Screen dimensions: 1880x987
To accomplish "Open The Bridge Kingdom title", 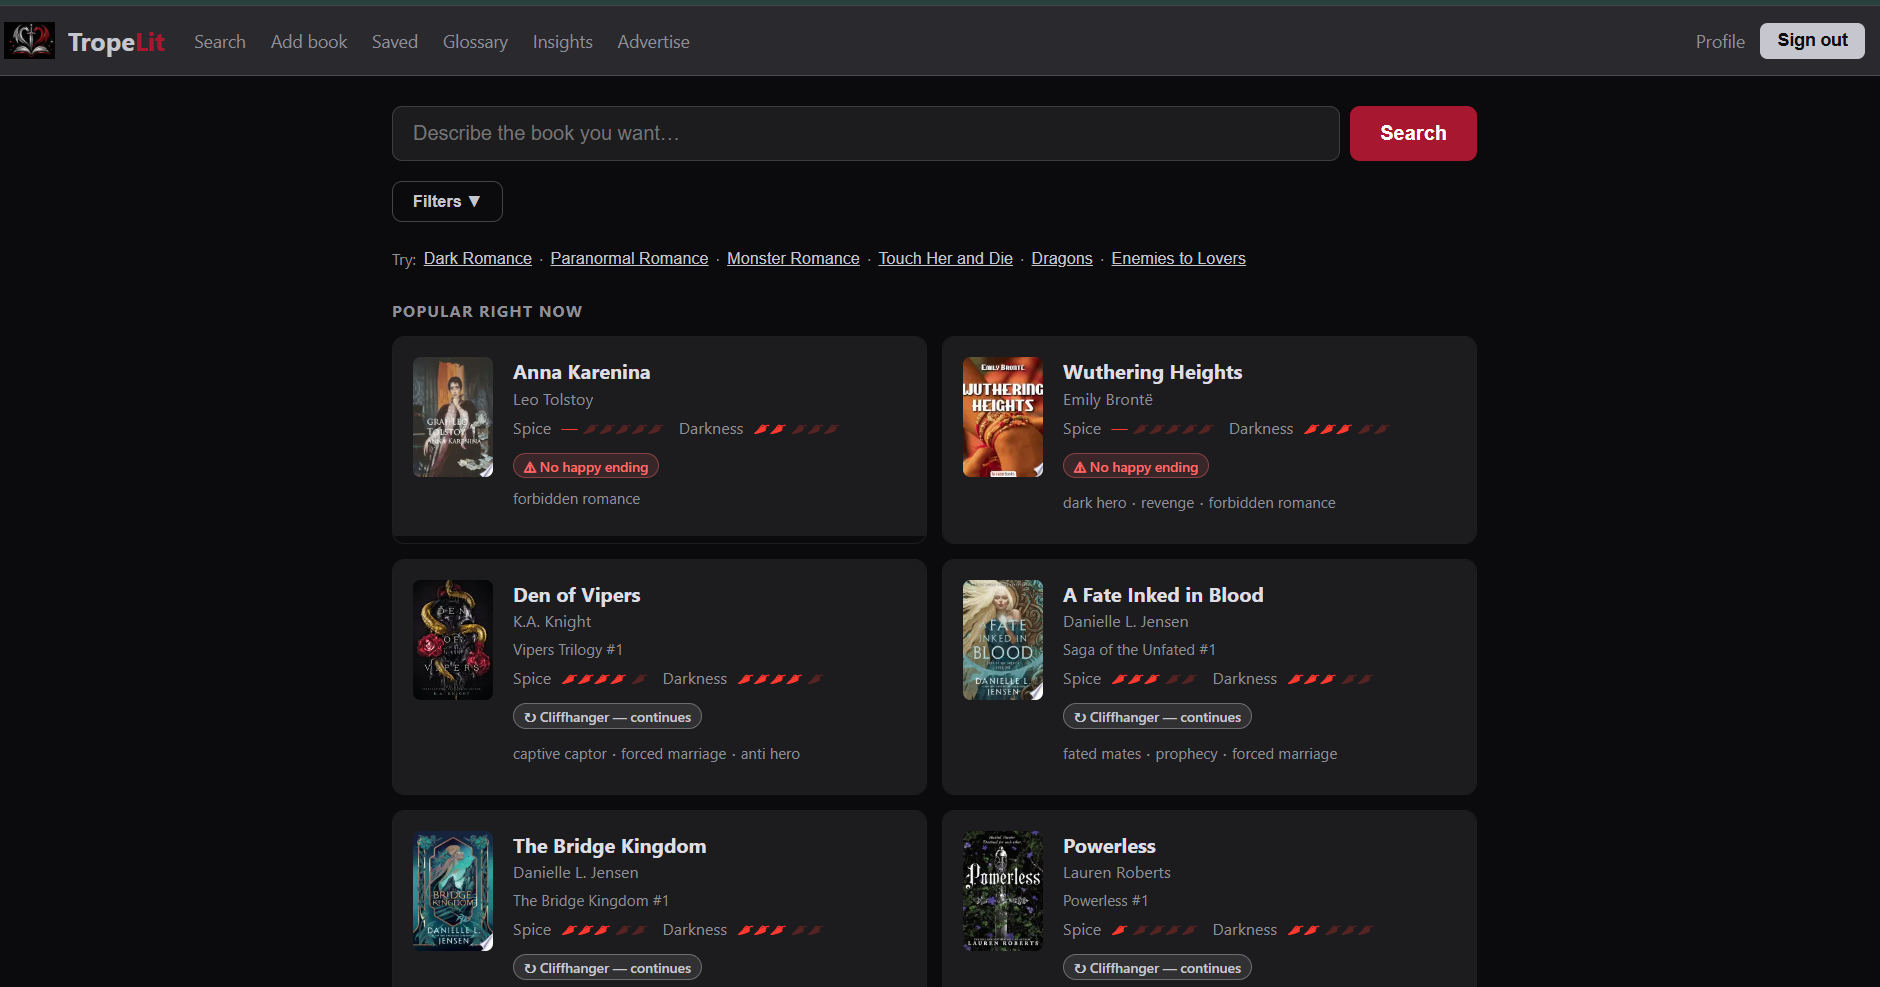I will click(x=610, y=846).
